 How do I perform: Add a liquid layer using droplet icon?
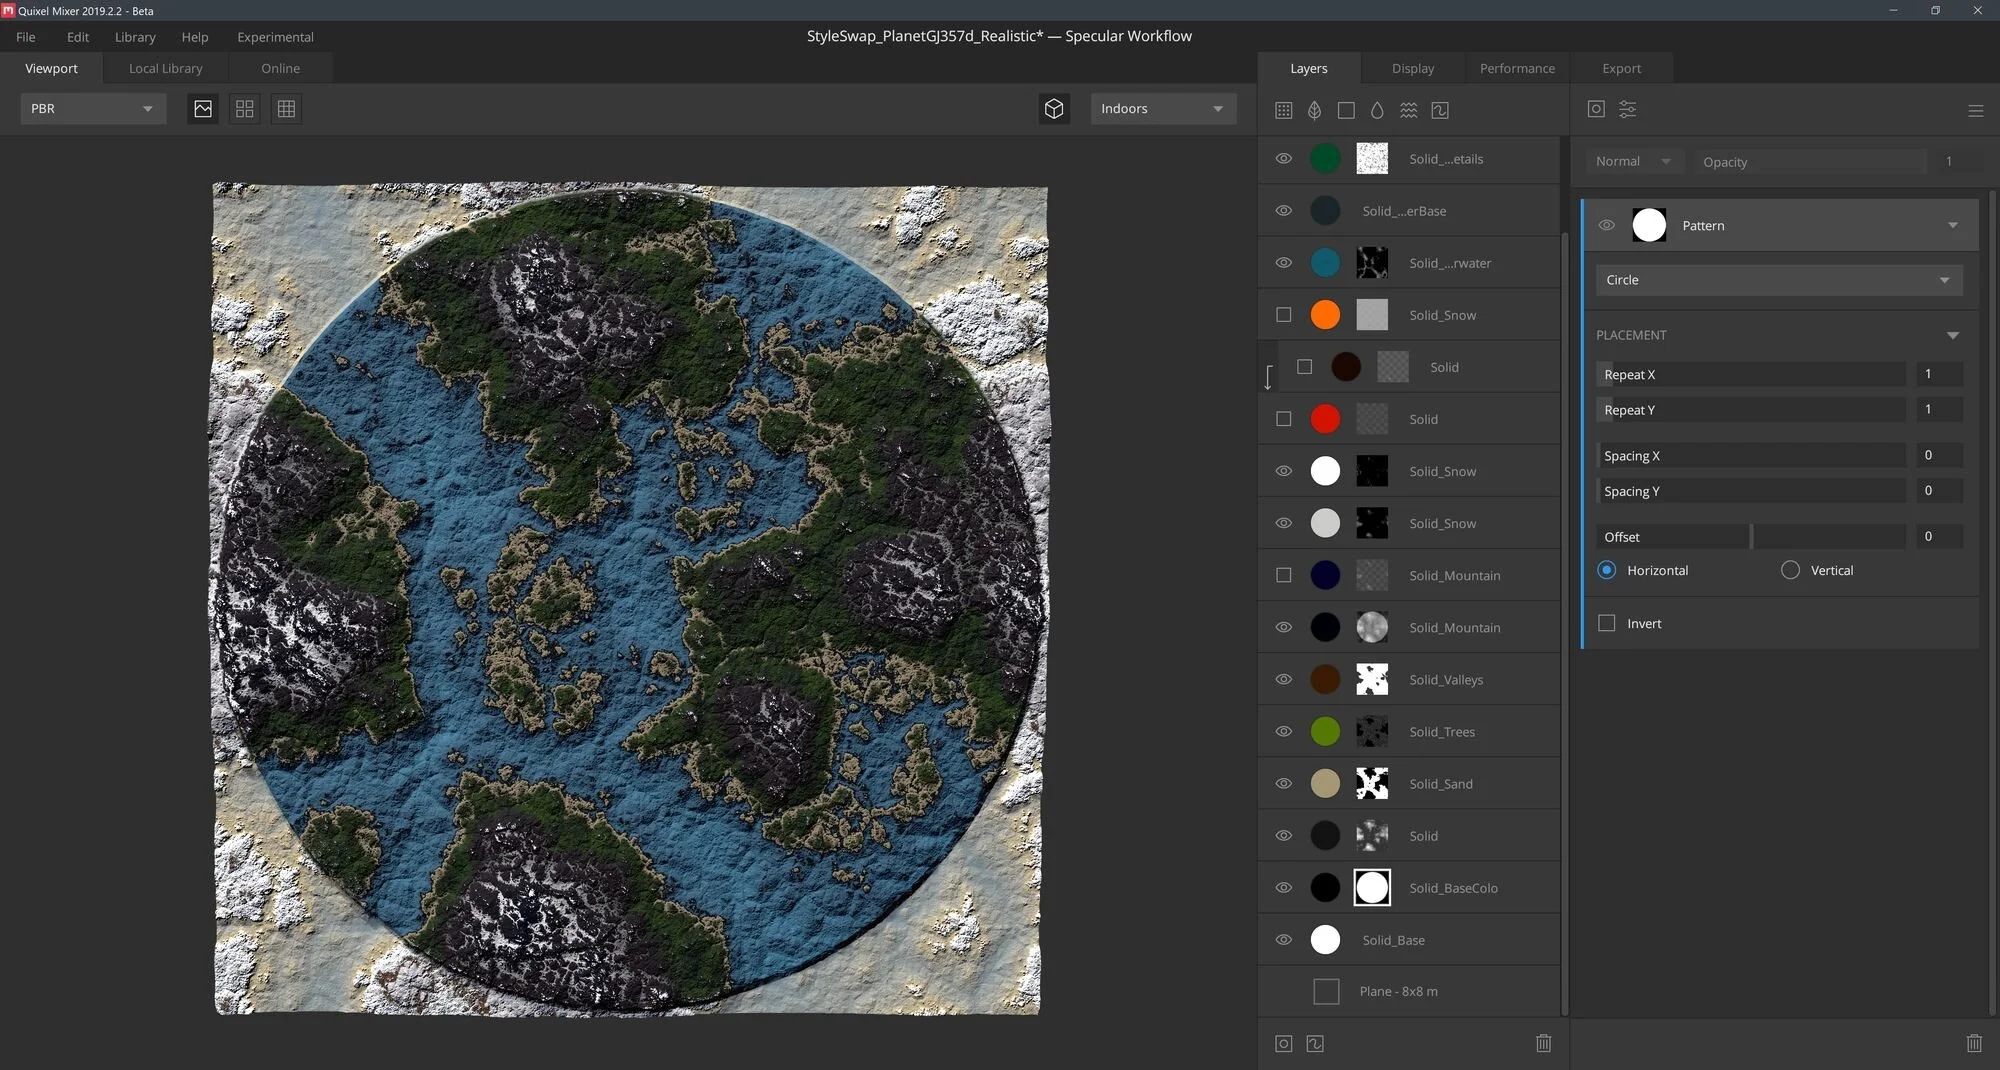click(1377, 110)
